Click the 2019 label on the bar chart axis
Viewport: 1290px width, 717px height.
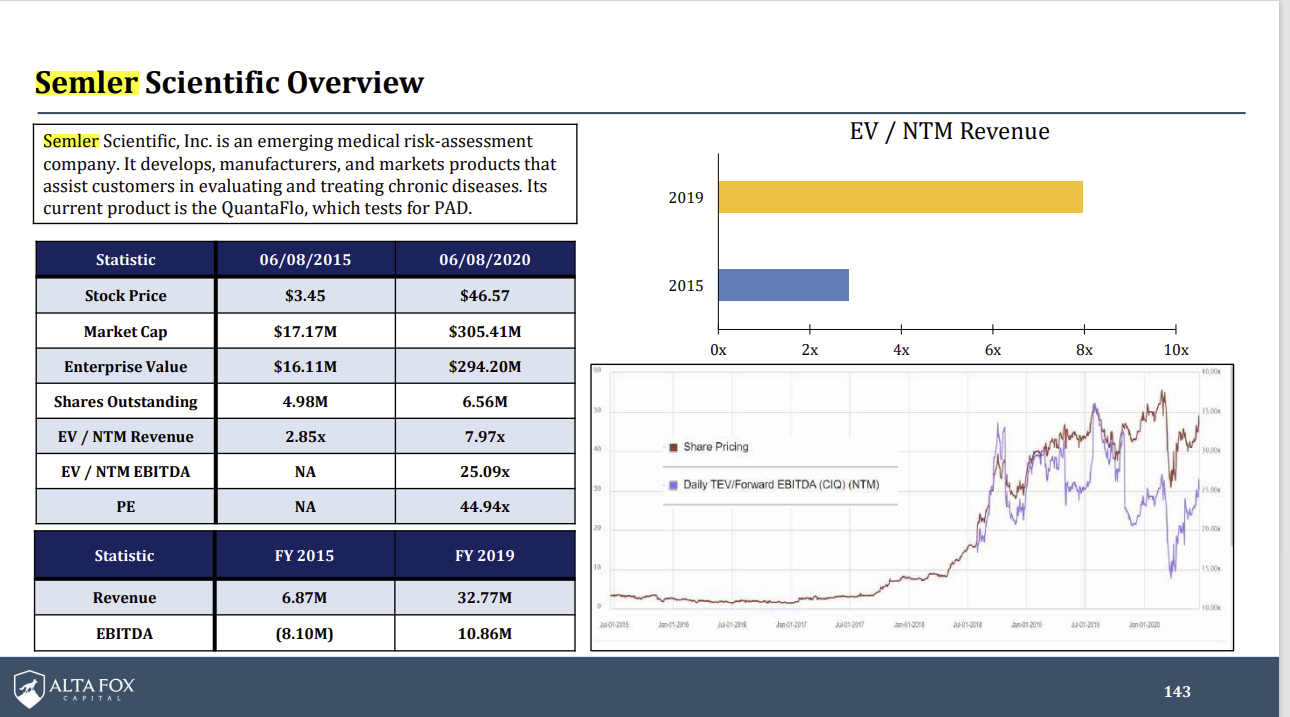686,198
